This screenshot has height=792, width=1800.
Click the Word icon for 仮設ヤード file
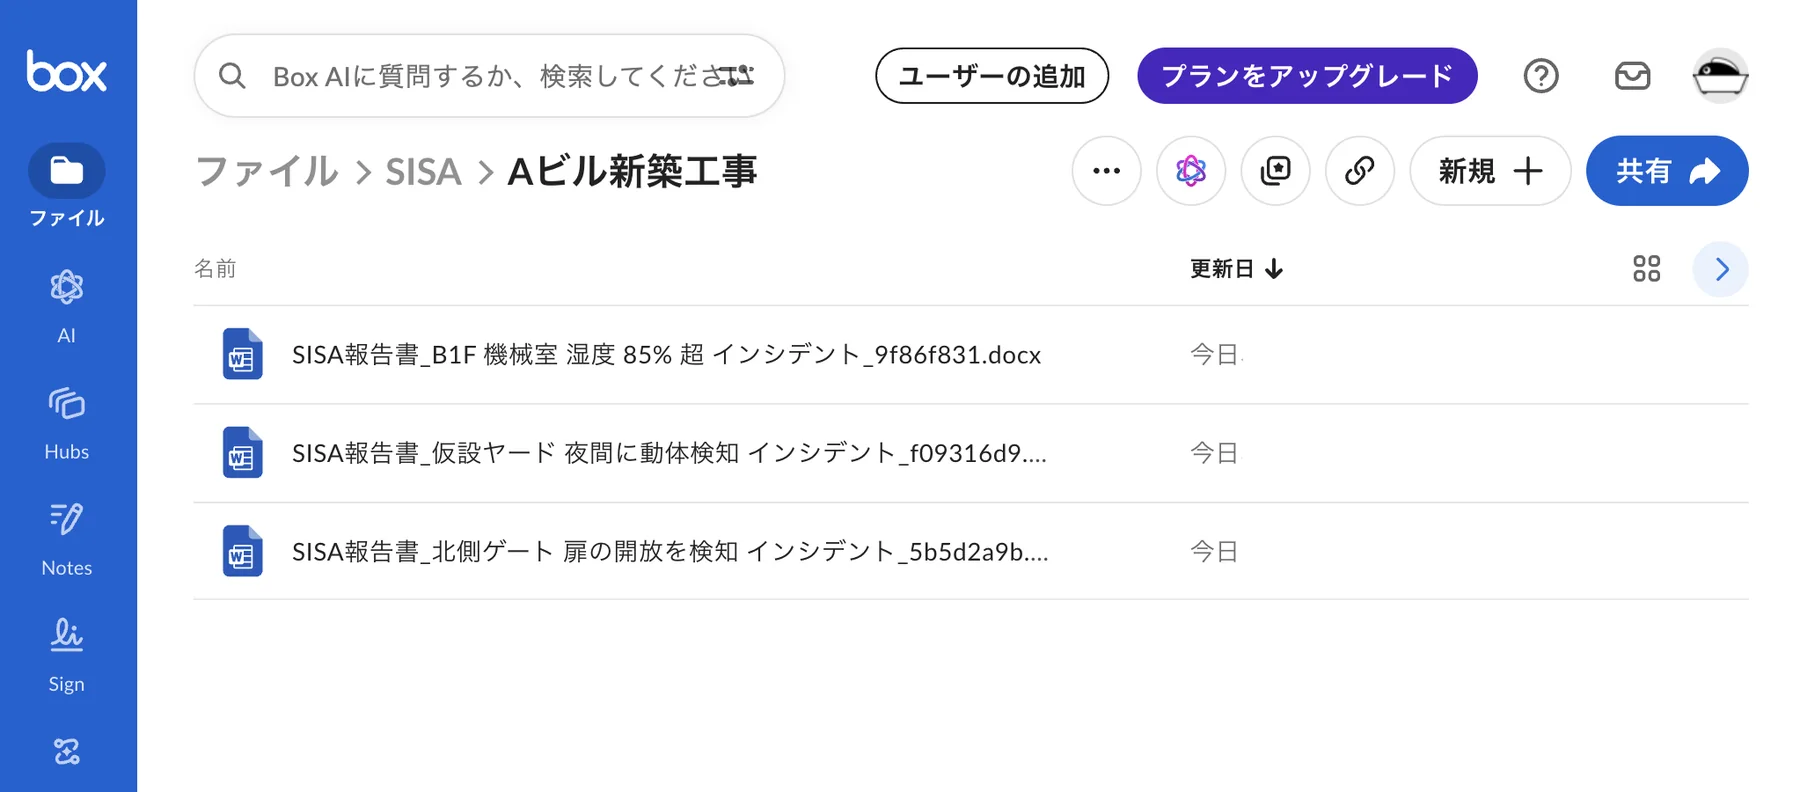(x=242, y=453)
